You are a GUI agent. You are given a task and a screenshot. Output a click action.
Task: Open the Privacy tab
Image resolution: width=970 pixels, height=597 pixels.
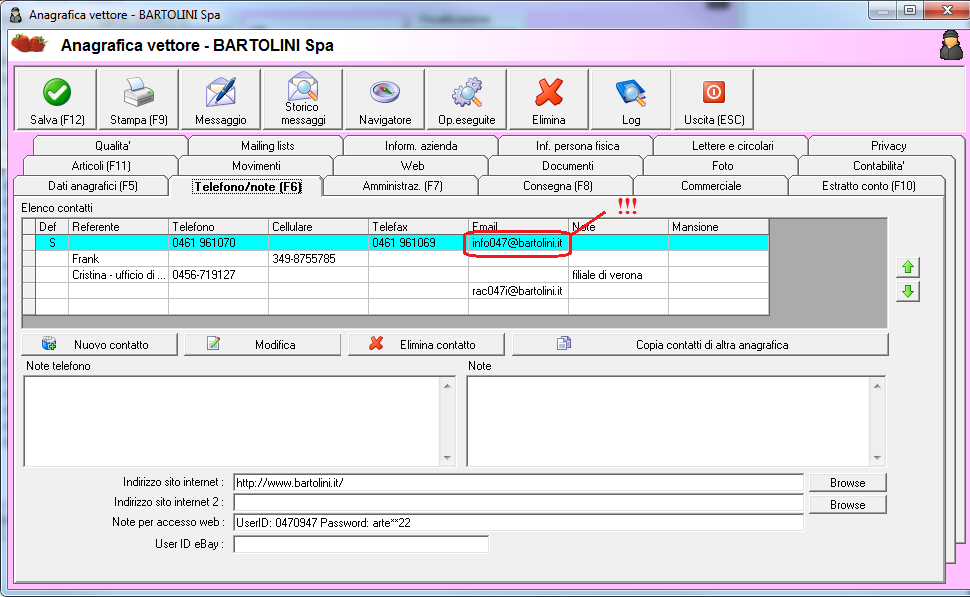[888, 146]
